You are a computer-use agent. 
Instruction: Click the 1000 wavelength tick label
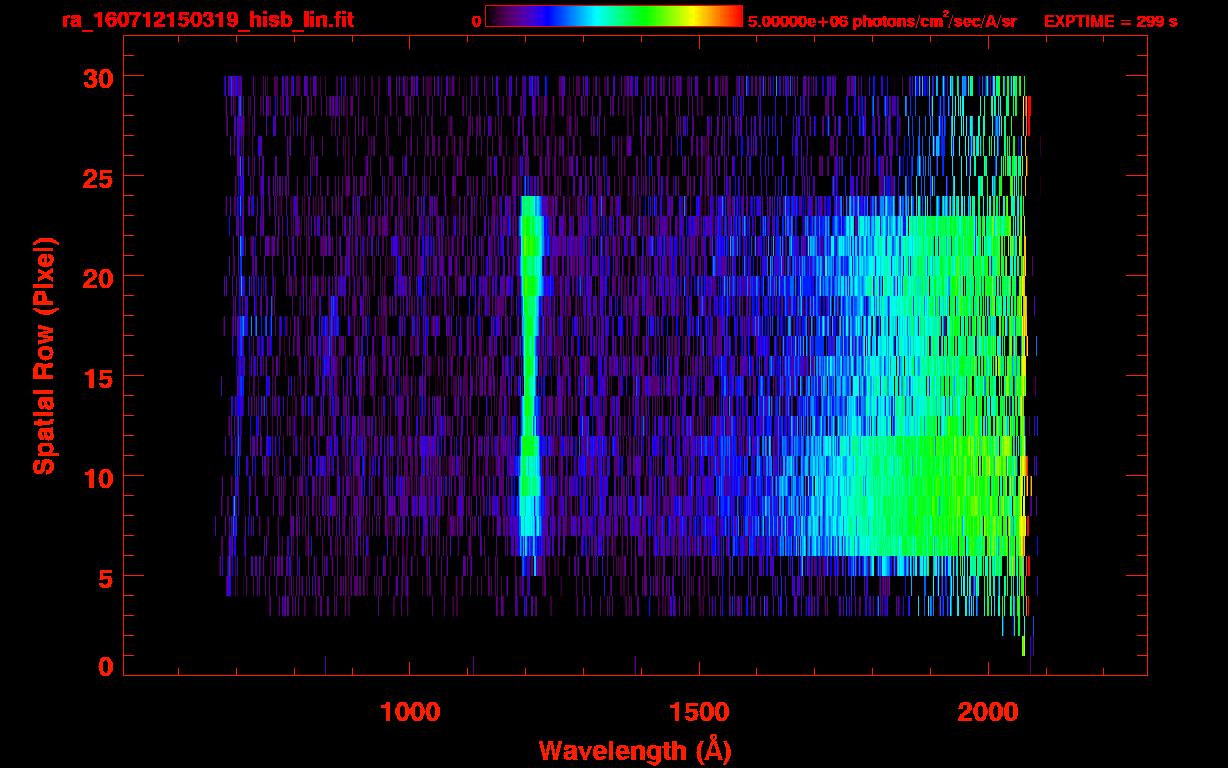coord(411,712)
